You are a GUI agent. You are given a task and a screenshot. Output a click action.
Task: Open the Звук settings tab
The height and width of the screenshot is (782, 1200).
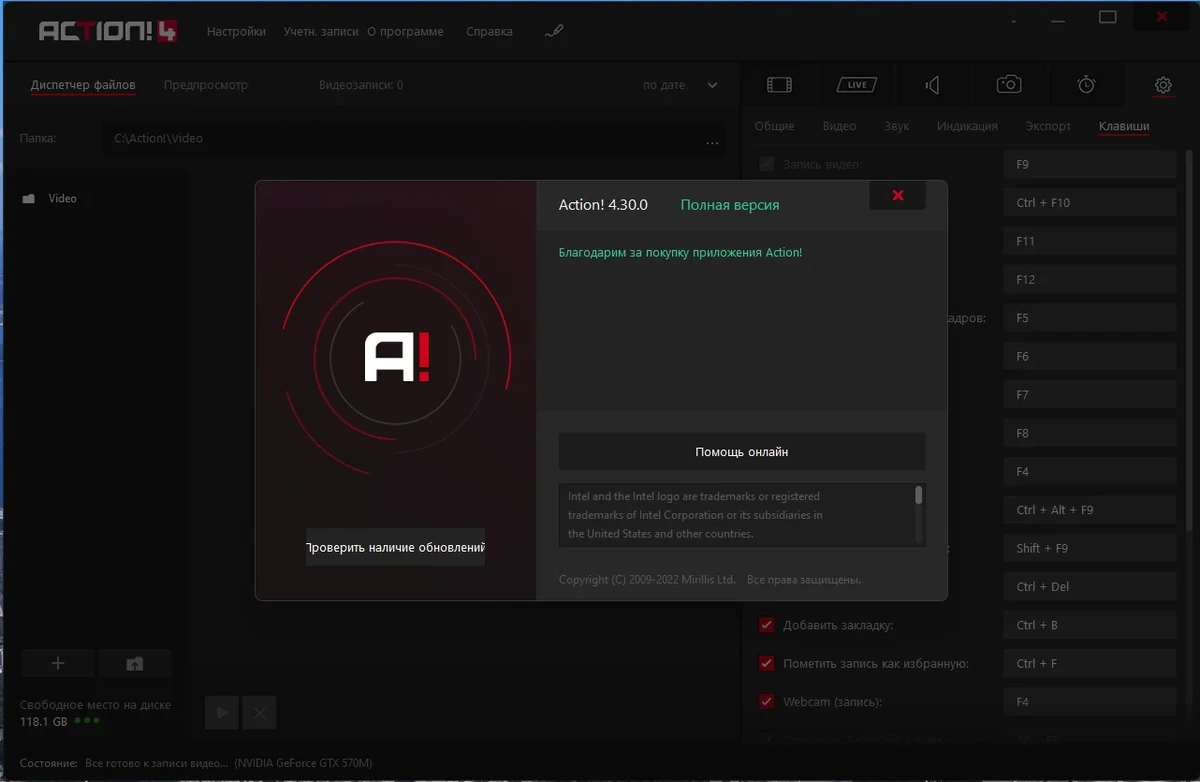[x=896, y=126]
